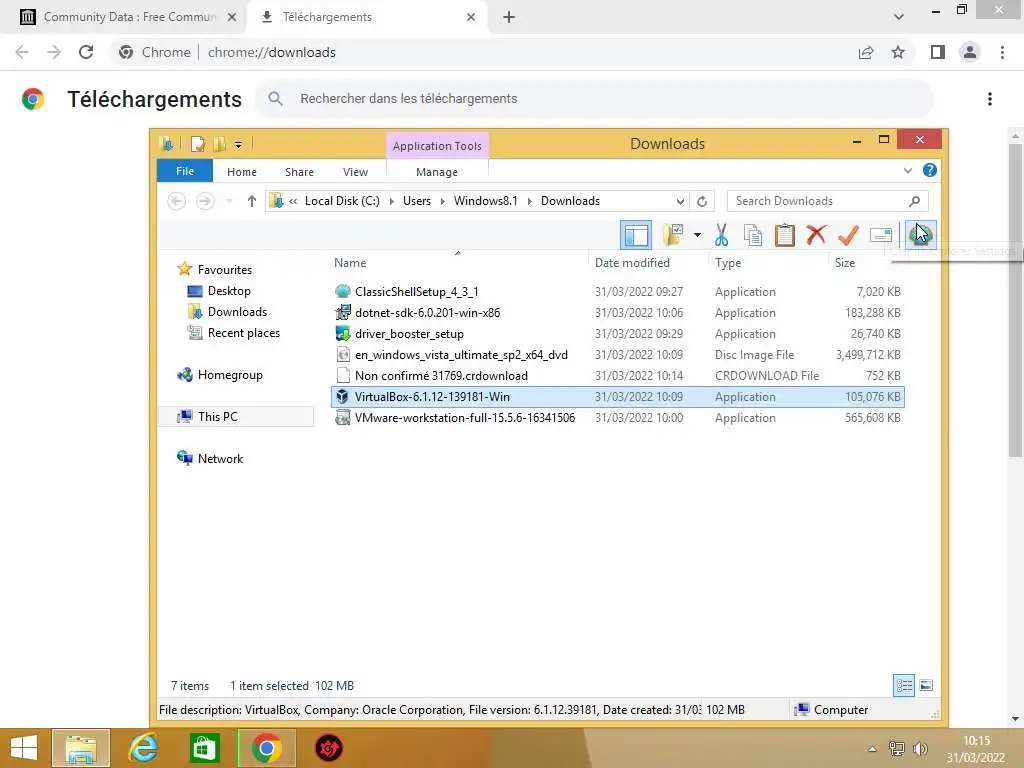Click Chrome share page icon
Viewport: 1024px width, 768px height.
click(x=866, y=52)
